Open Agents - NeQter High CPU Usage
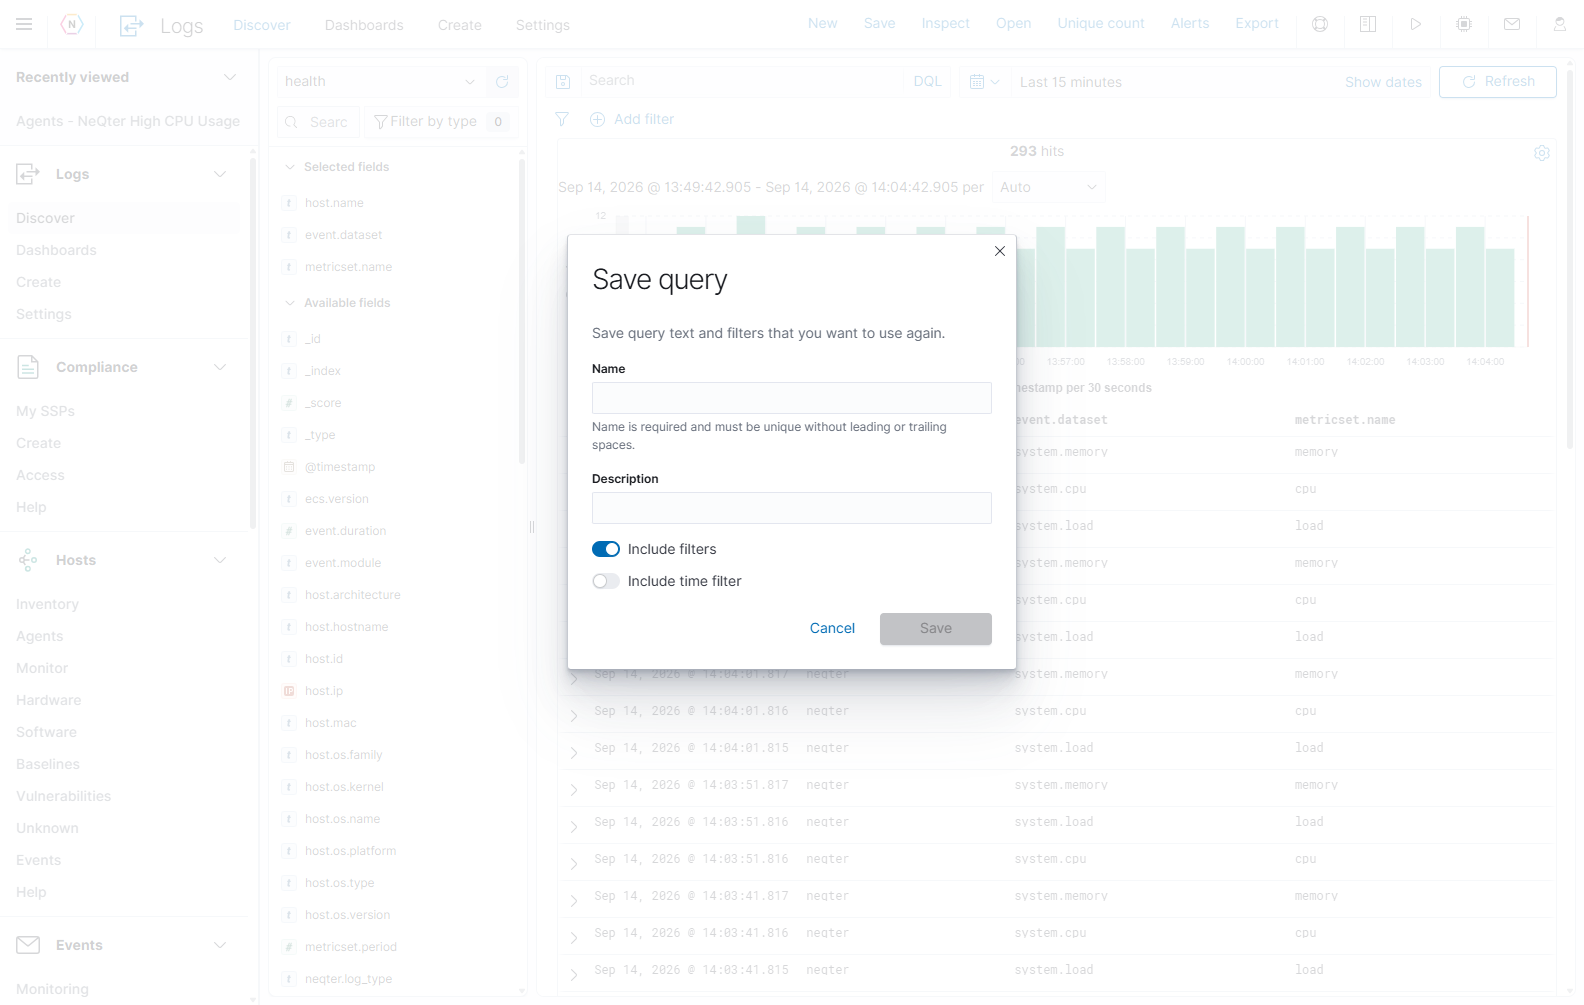The height and width of the screenshot is (1005, 1584). click(128, 121)
